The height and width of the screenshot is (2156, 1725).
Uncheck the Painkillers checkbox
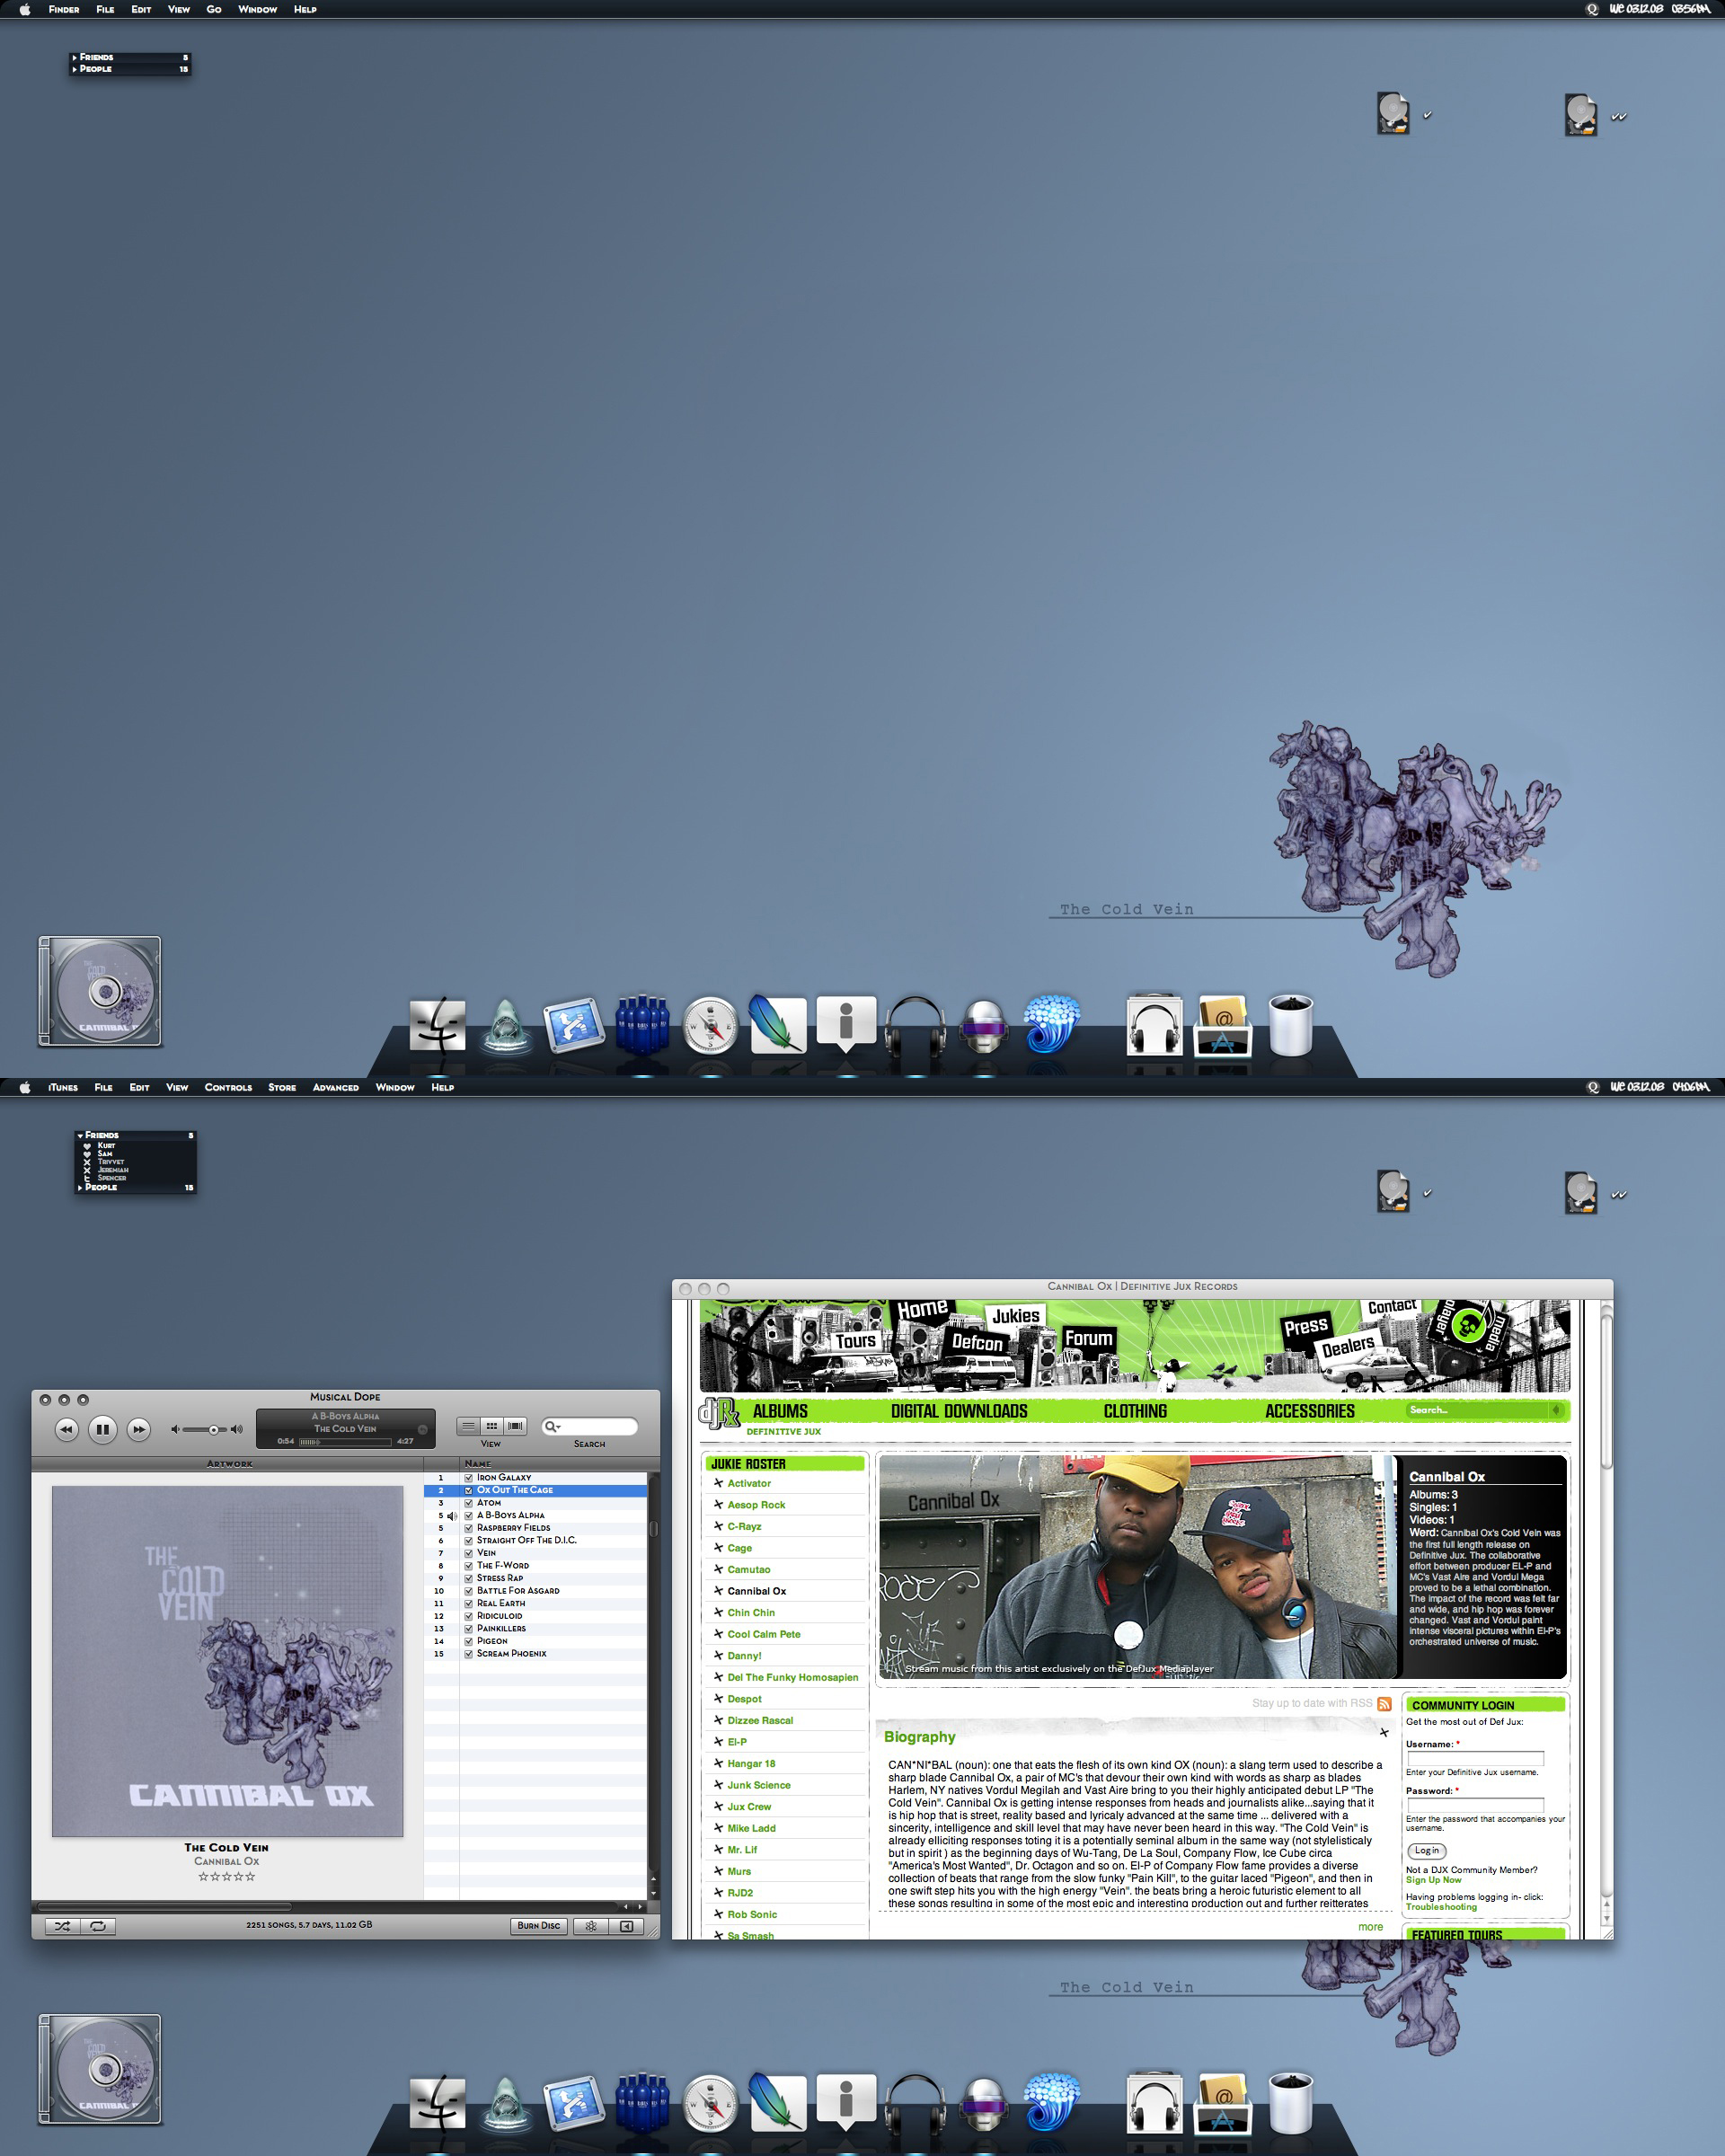(468, 1629)
